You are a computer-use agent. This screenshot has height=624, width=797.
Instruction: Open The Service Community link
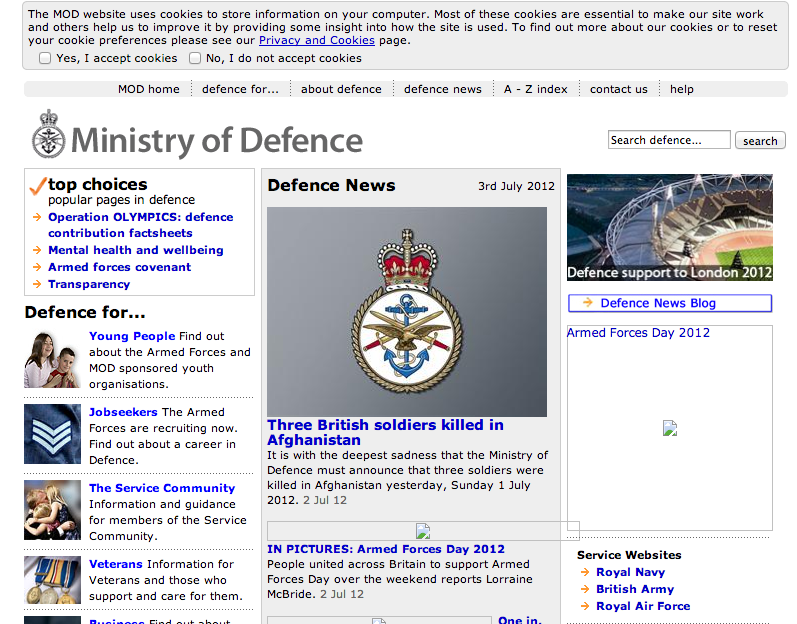[162, 488]
